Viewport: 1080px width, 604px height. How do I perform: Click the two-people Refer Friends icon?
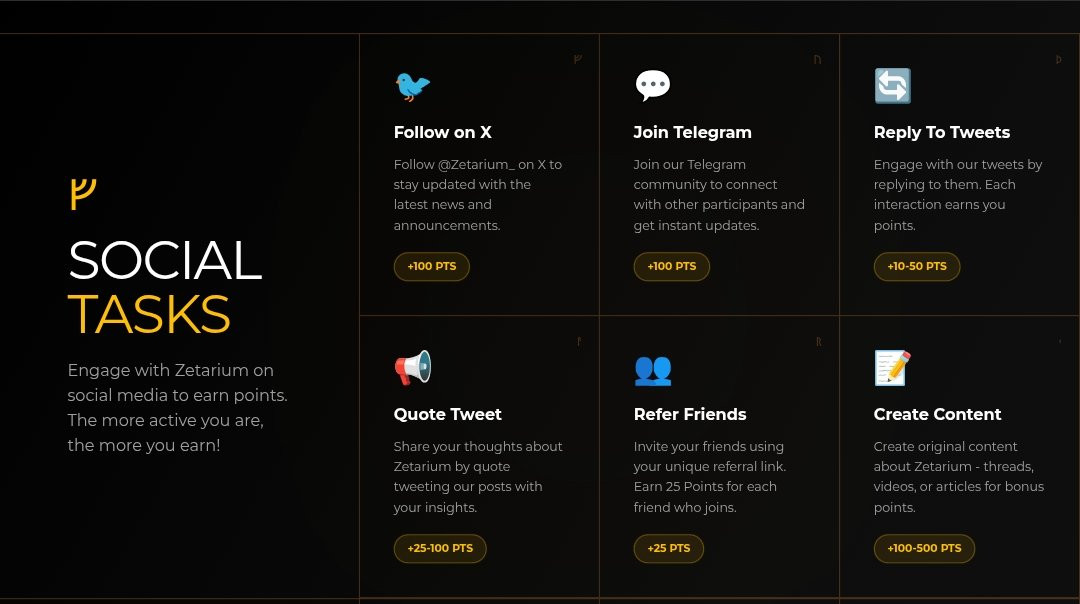pos(652,369)
